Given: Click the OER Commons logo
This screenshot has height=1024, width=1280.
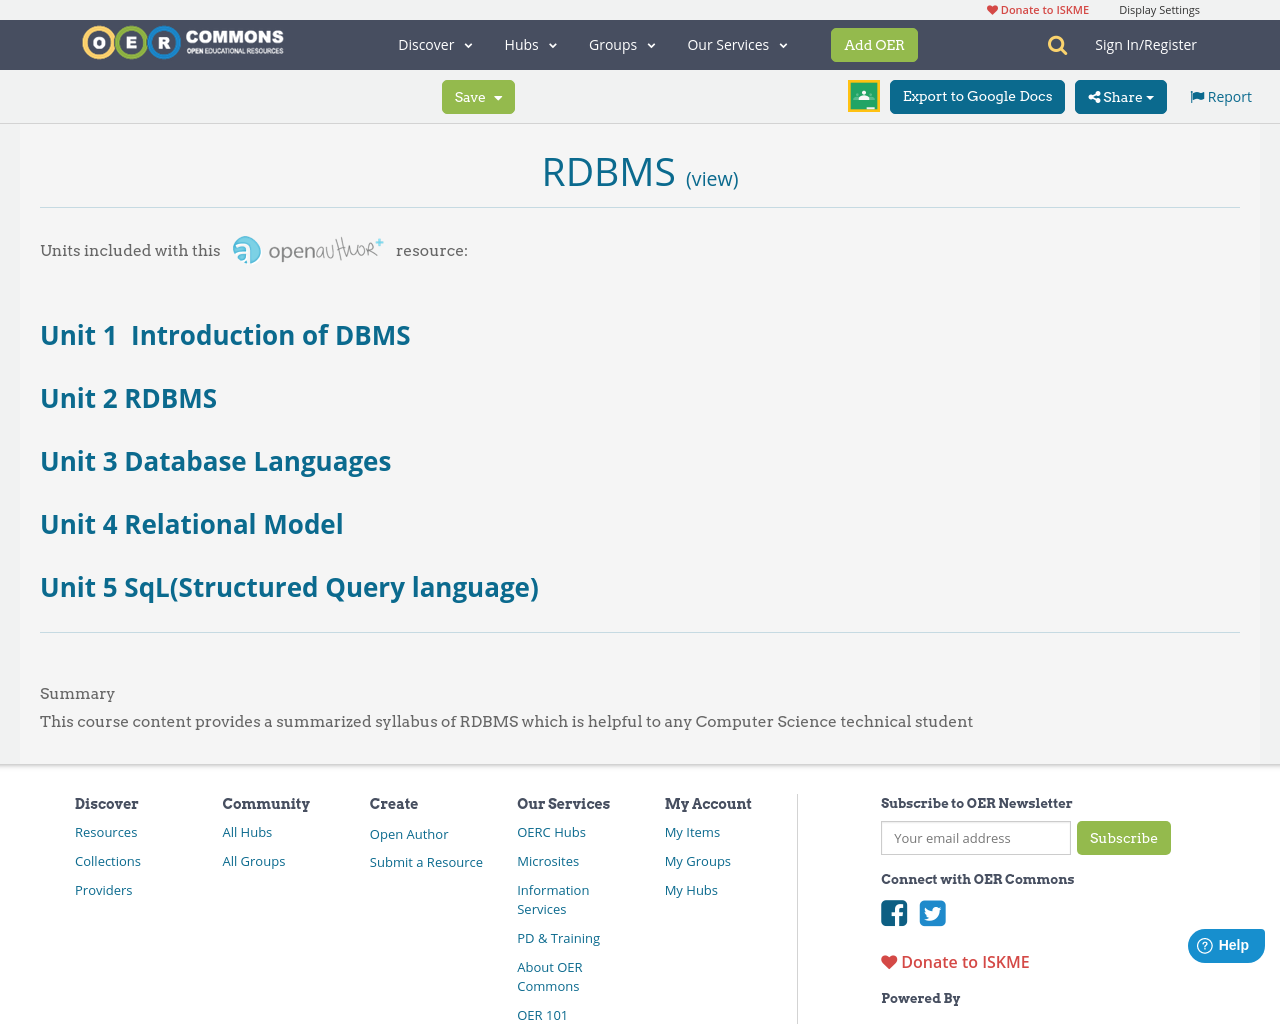Looking at the screenshot, I should pyautogui.click(x=182, y=40).
